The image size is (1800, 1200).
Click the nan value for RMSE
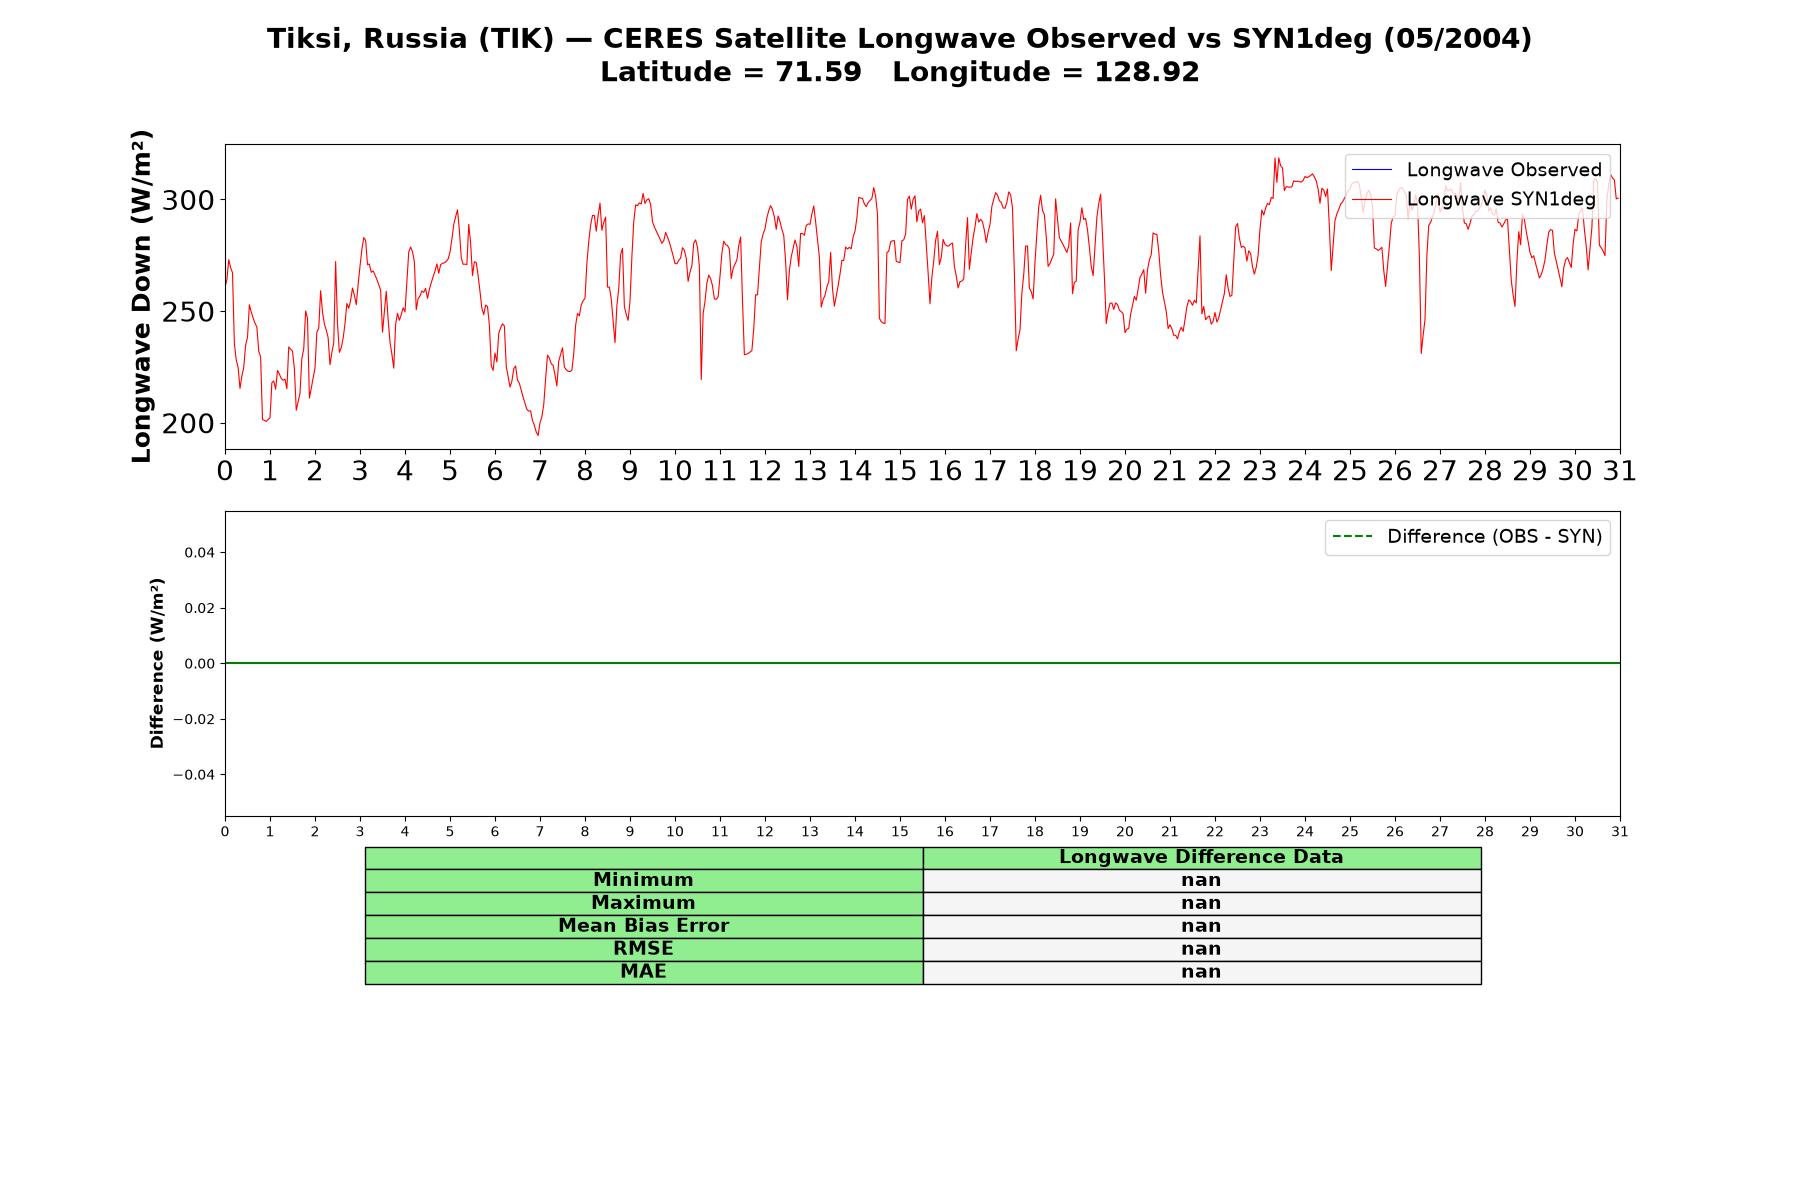(x=1202, y=949)
